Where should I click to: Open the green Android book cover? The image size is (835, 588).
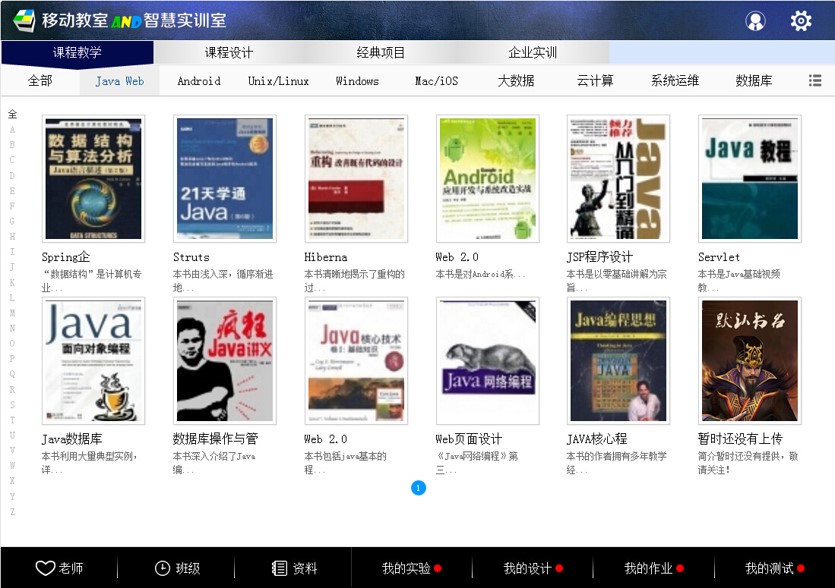(487, 178)
